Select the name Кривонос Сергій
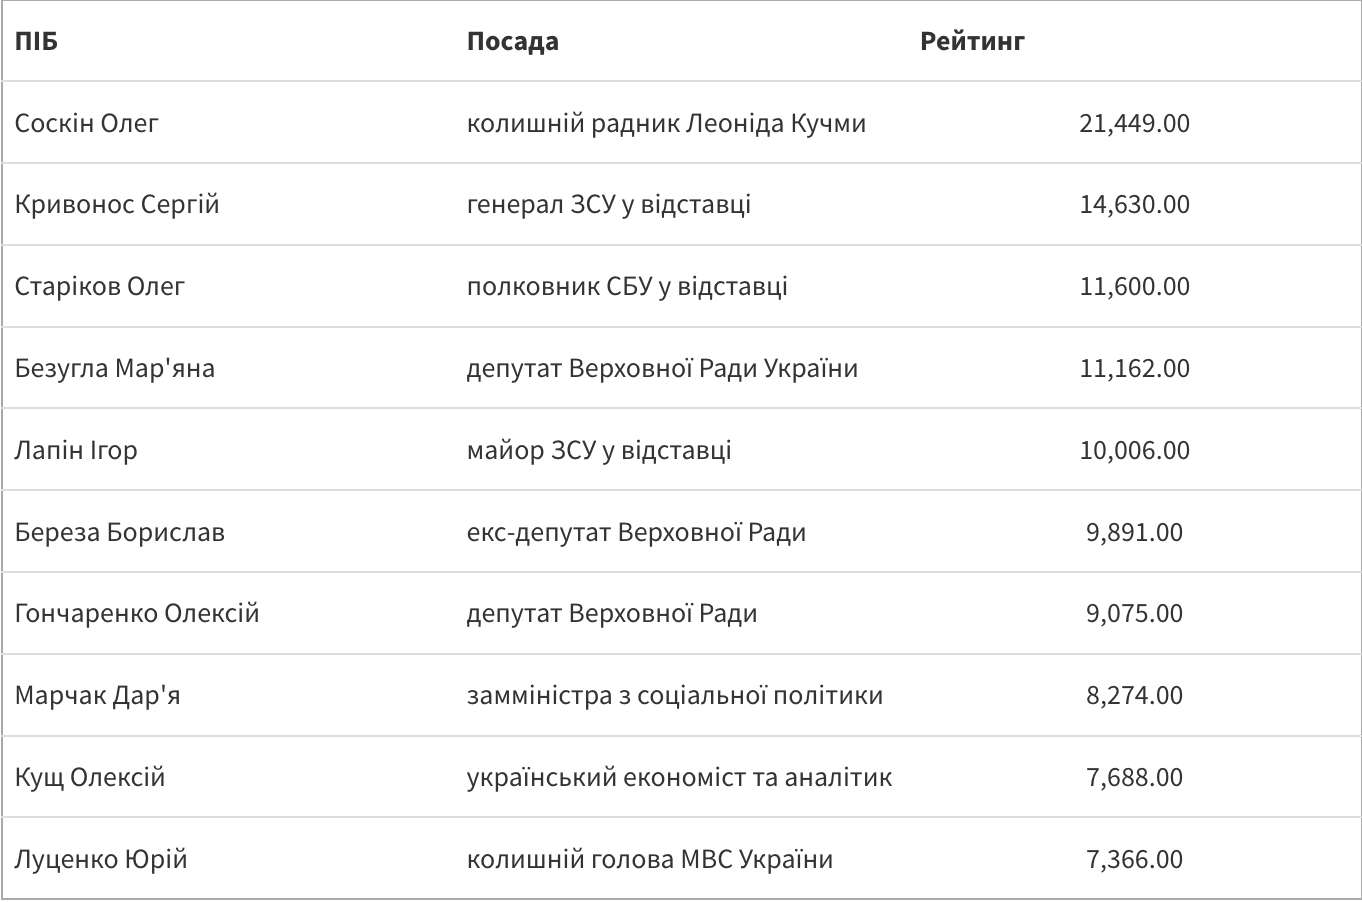1362x902 pixels. (x=117, y=205)
